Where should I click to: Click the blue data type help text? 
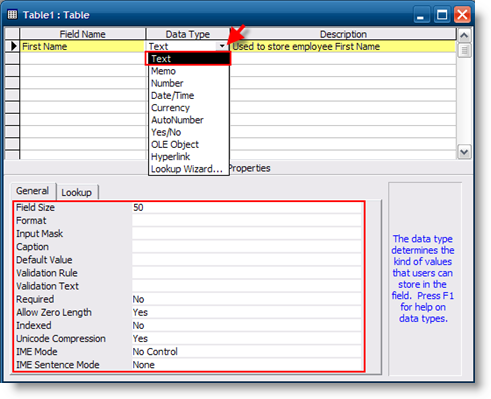tap(423, 279)
